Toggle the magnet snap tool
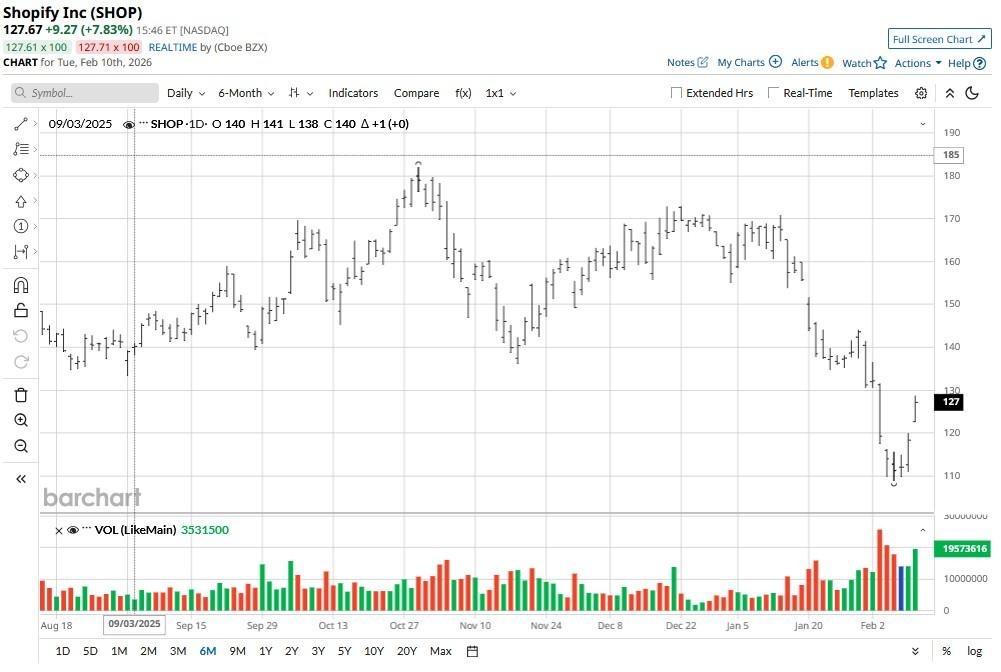Screen dimensions: 1001x672 tap(20, 285)
